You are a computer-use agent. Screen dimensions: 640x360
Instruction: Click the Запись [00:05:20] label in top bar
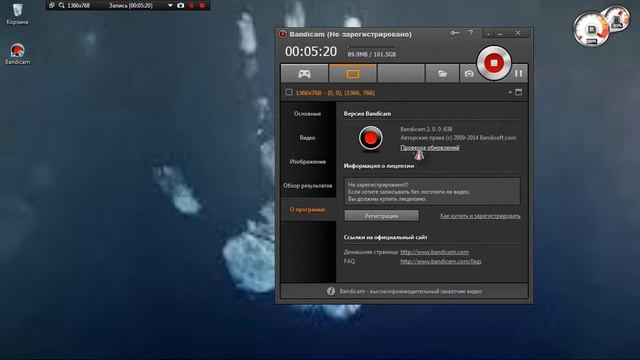[x=131, y=6]
